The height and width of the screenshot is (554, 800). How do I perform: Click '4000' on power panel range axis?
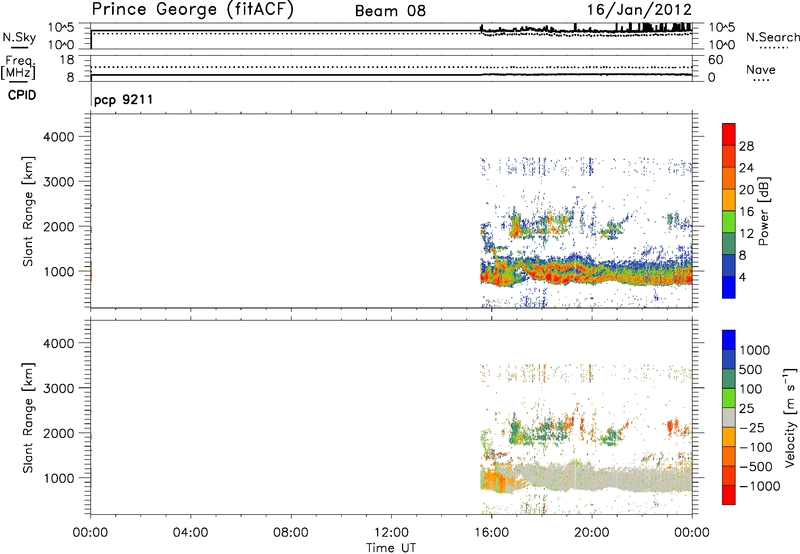tap(59, 137)
